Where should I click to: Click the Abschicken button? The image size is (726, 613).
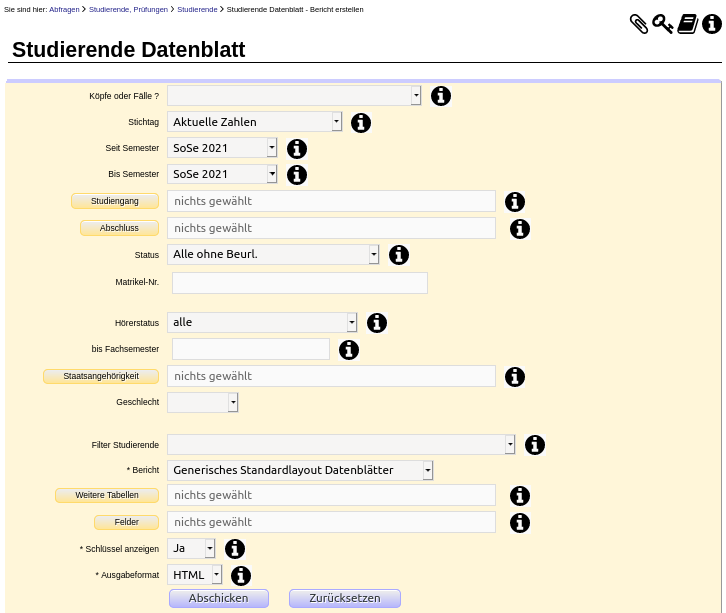coord(219,598)
